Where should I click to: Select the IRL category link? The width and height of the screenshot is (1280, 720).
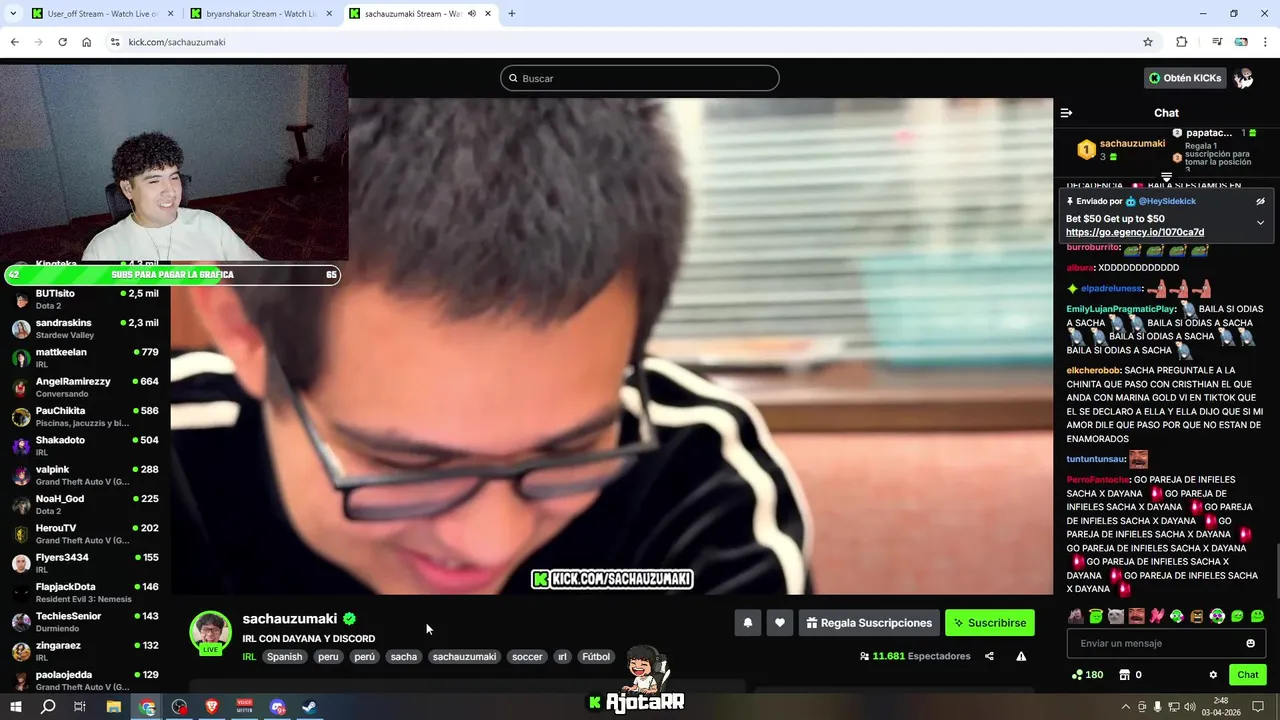pyautogui.click(x=249, y=657)
